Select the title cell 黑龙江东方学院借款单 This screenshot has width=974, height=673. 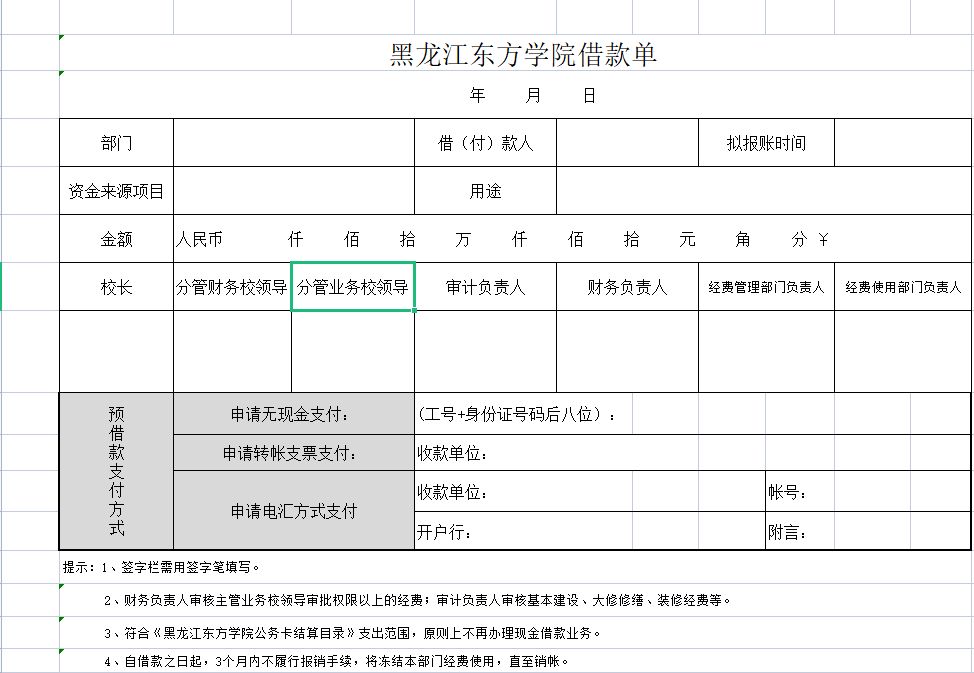click(516, 53)
